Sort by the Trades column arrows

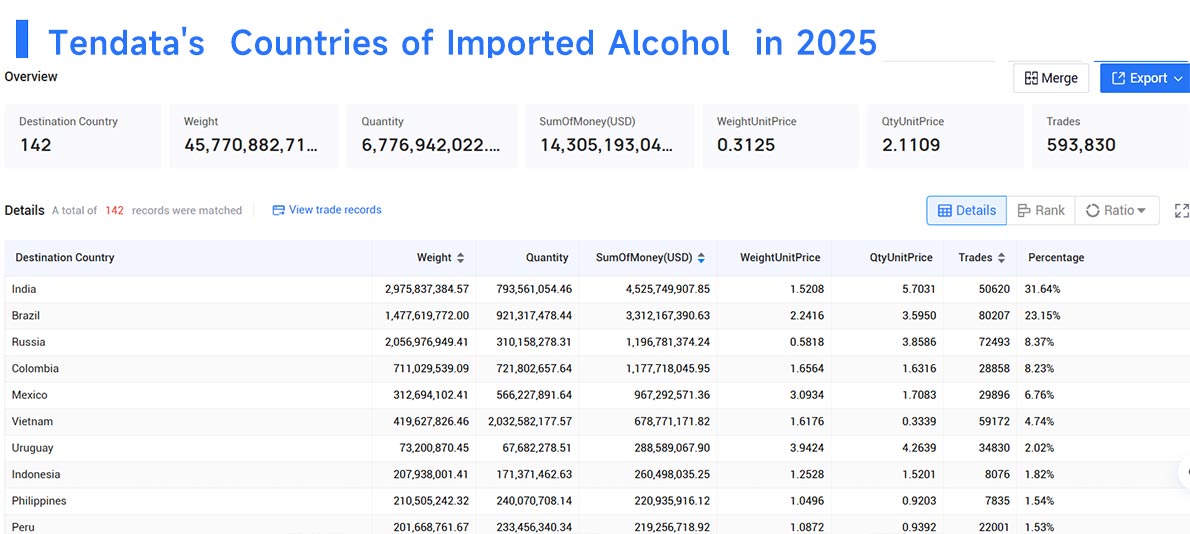[1001, 258]
